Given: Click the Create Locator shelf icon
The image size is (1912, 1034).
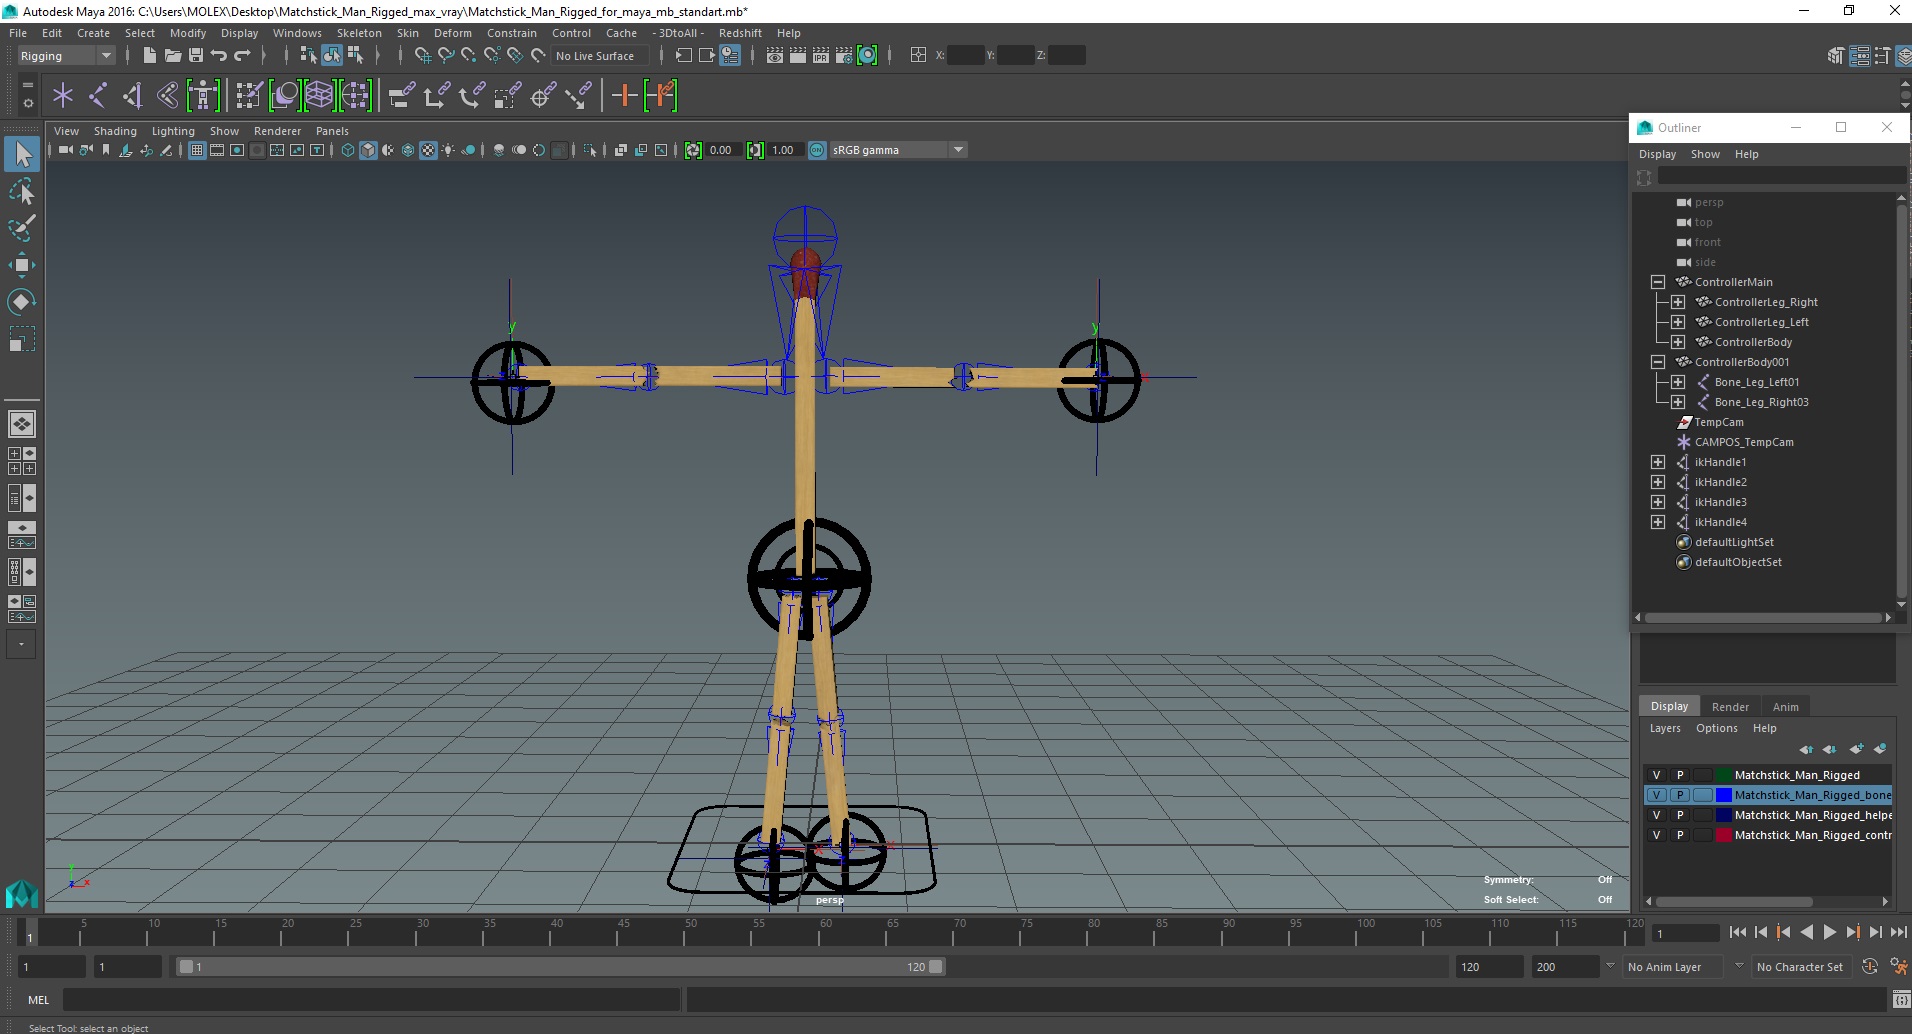Looking at the screenshot, I should 63,96.
